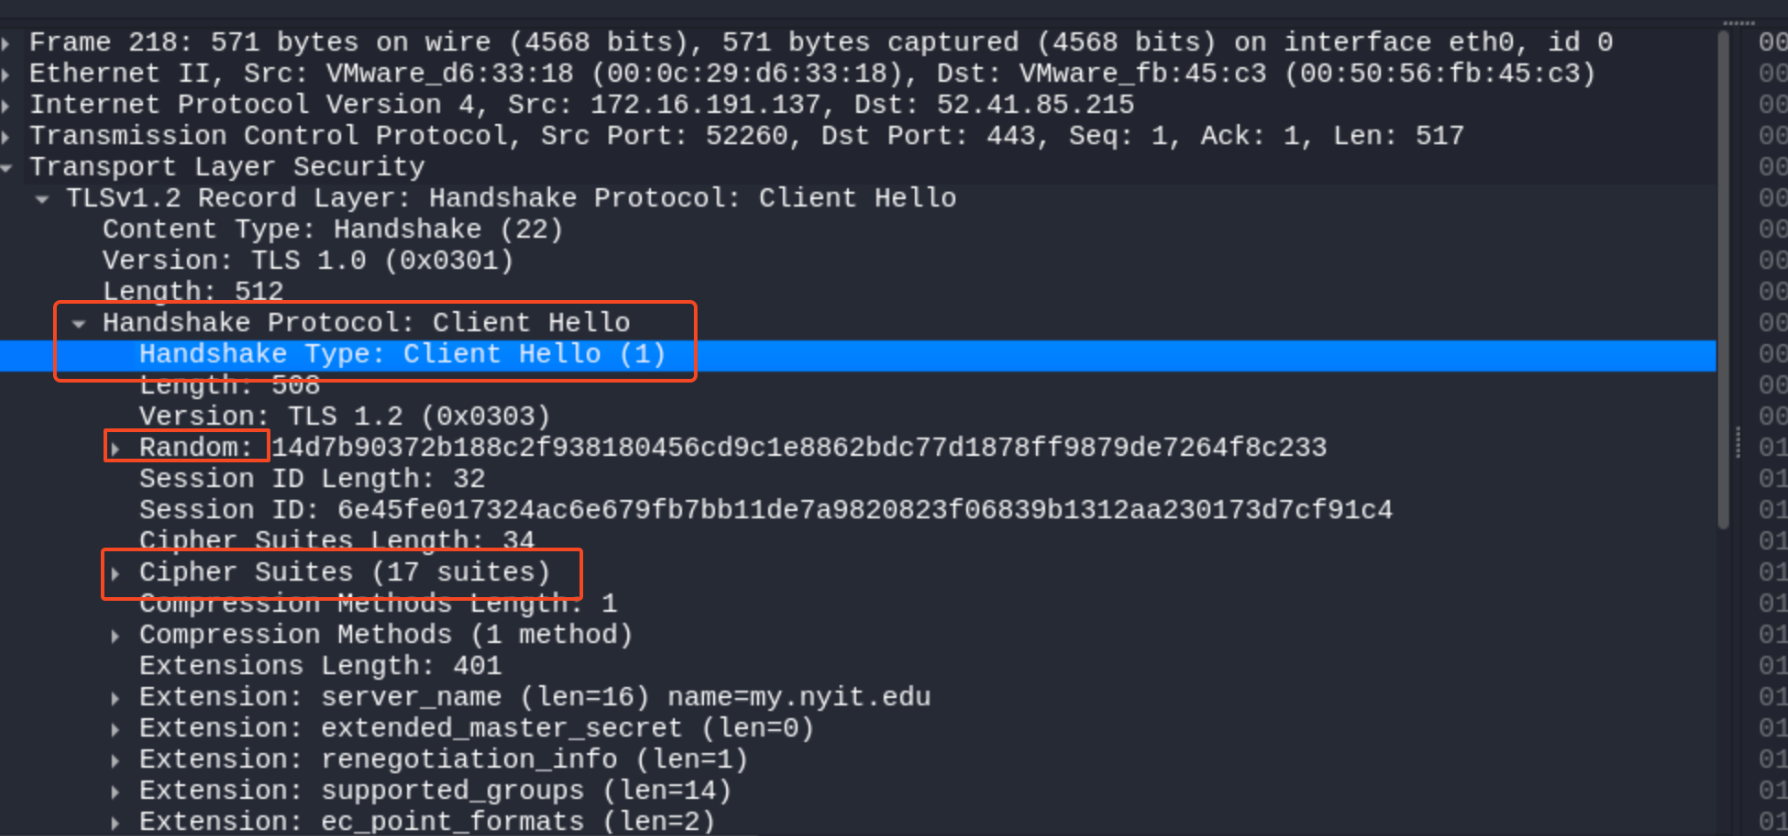
Task: Expand the extended_master_secret extension
Action: pos(116,729)
